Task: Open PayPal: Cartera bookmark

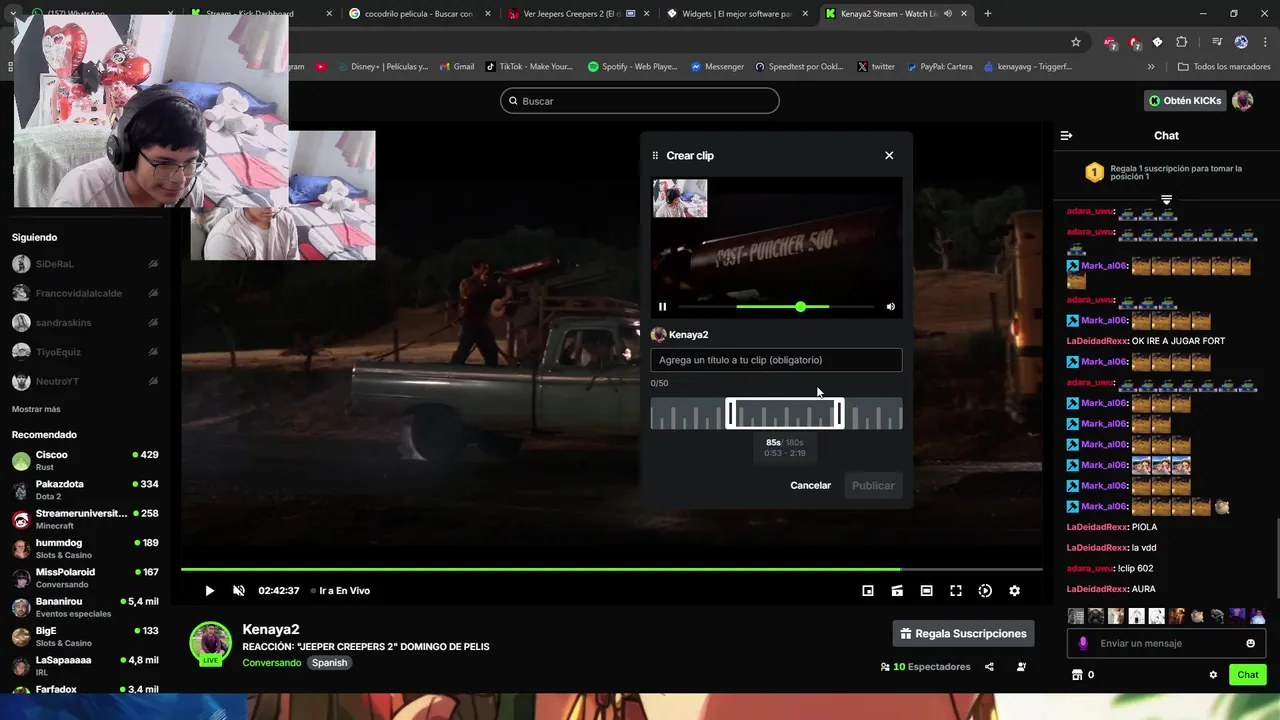Action: [939, 67]
